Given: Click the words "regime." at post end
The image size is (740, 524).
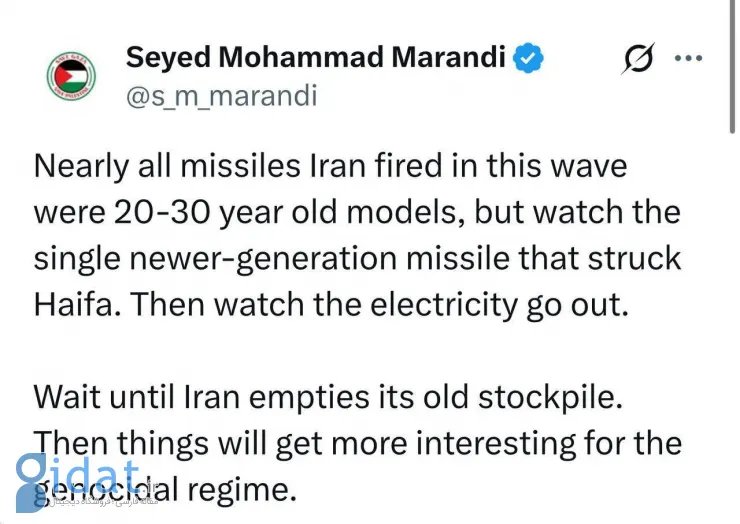Looking at the screenshot, I should (242, 490).
